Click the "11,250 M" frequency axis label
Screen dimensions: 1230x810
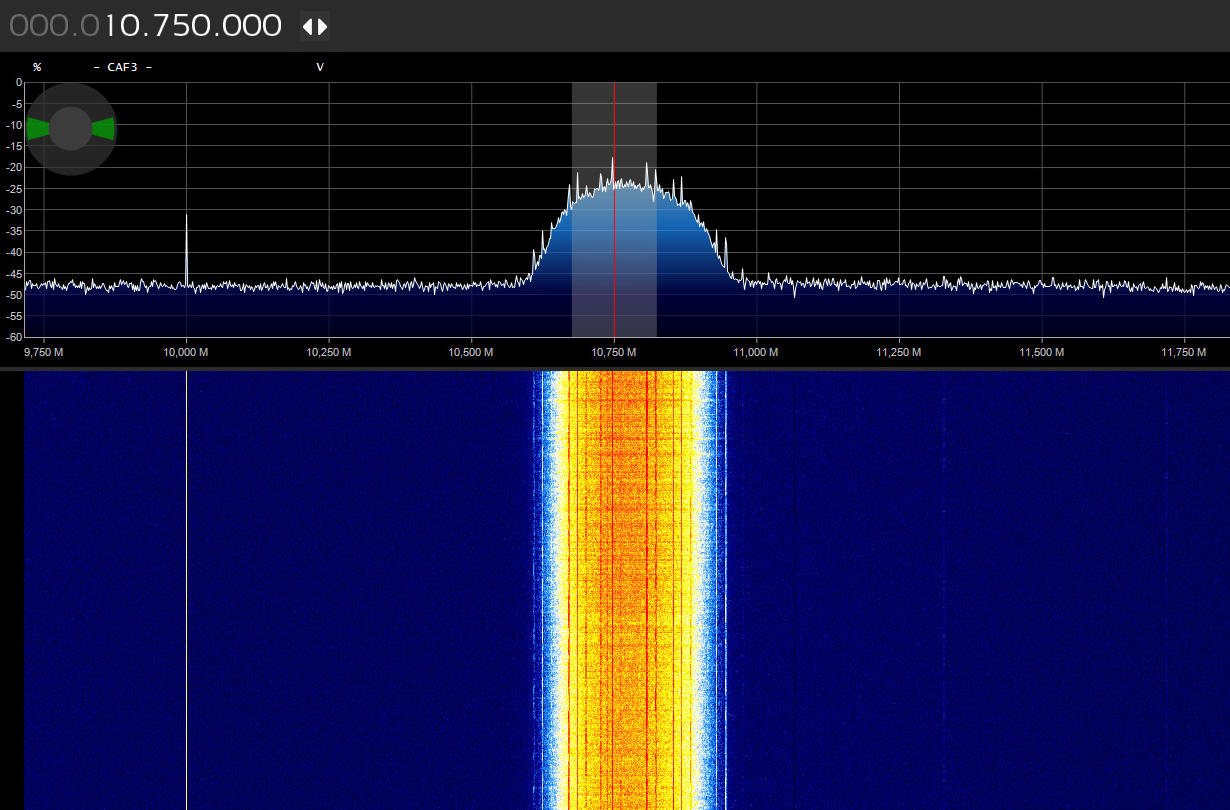click(898, 353)
